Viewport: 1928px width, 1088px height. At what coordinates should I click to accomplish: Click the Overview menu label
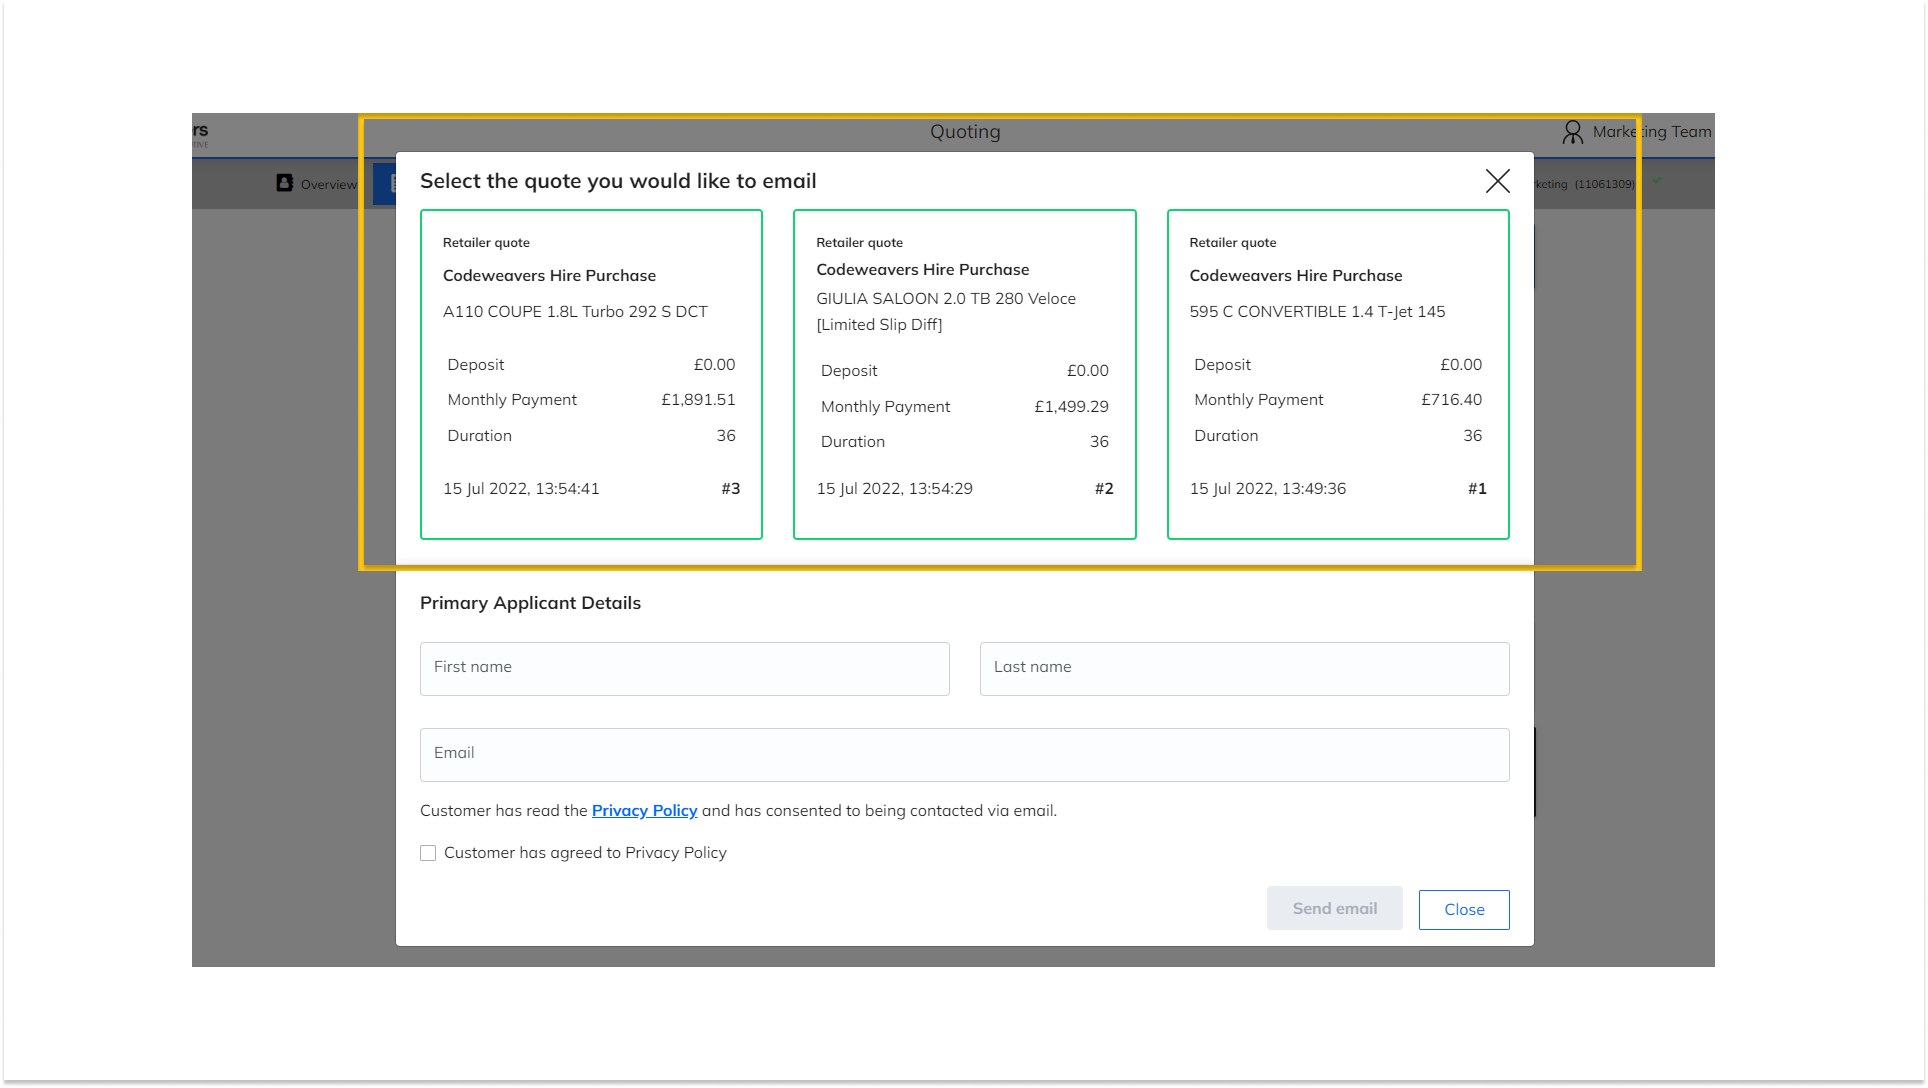pyautogui.click(x=328, y=184)
